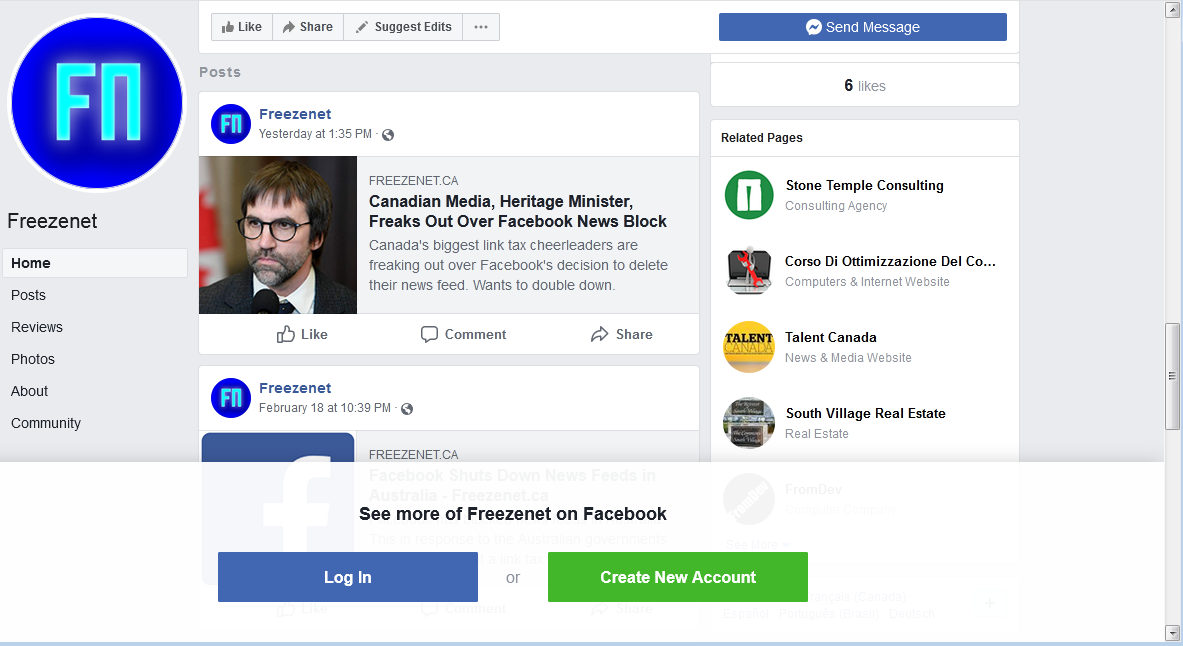Click the Share button in page toolbar

pyautogui.click(x=308, y=27)
